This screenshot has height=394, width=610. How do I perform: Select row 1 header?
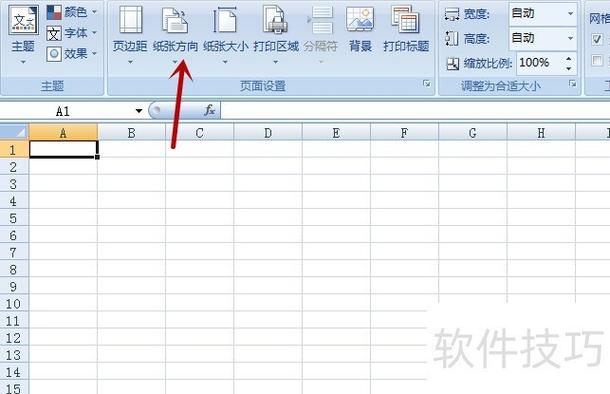click(x=14, y=149)
